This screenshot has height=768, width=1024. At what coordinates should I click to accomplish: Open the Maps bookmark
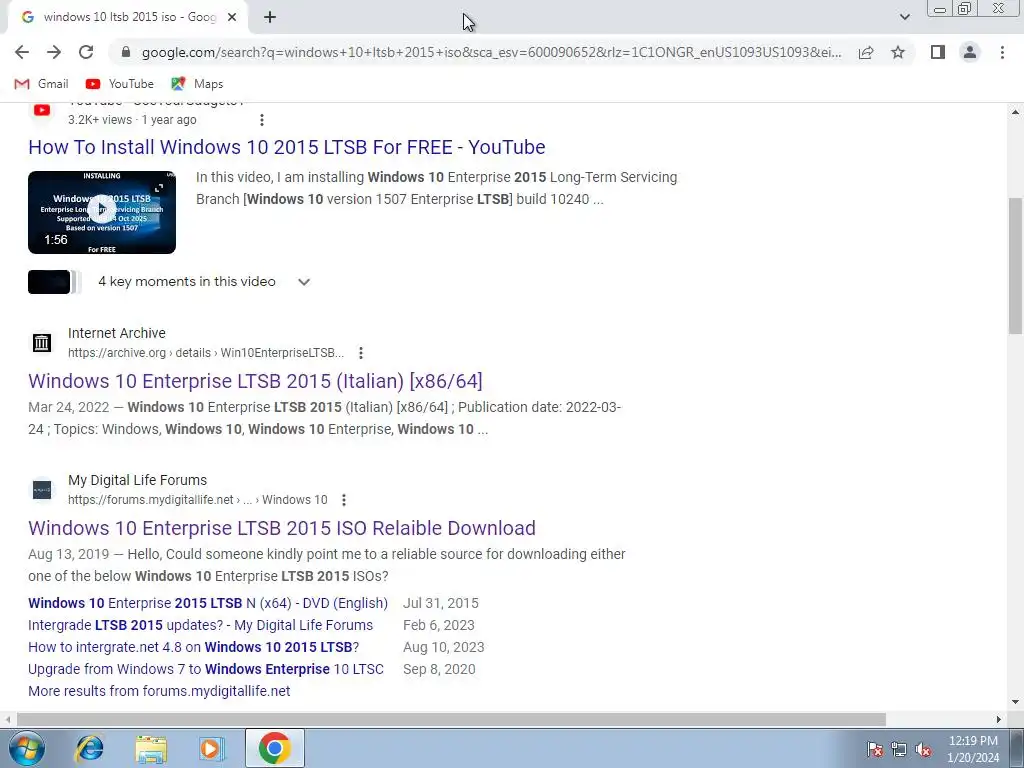(197, 84)
